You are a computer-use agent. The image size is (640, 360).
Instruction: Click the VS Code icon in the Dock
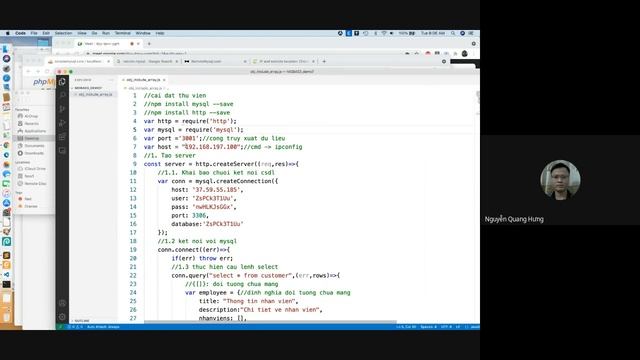click(7, 274)
